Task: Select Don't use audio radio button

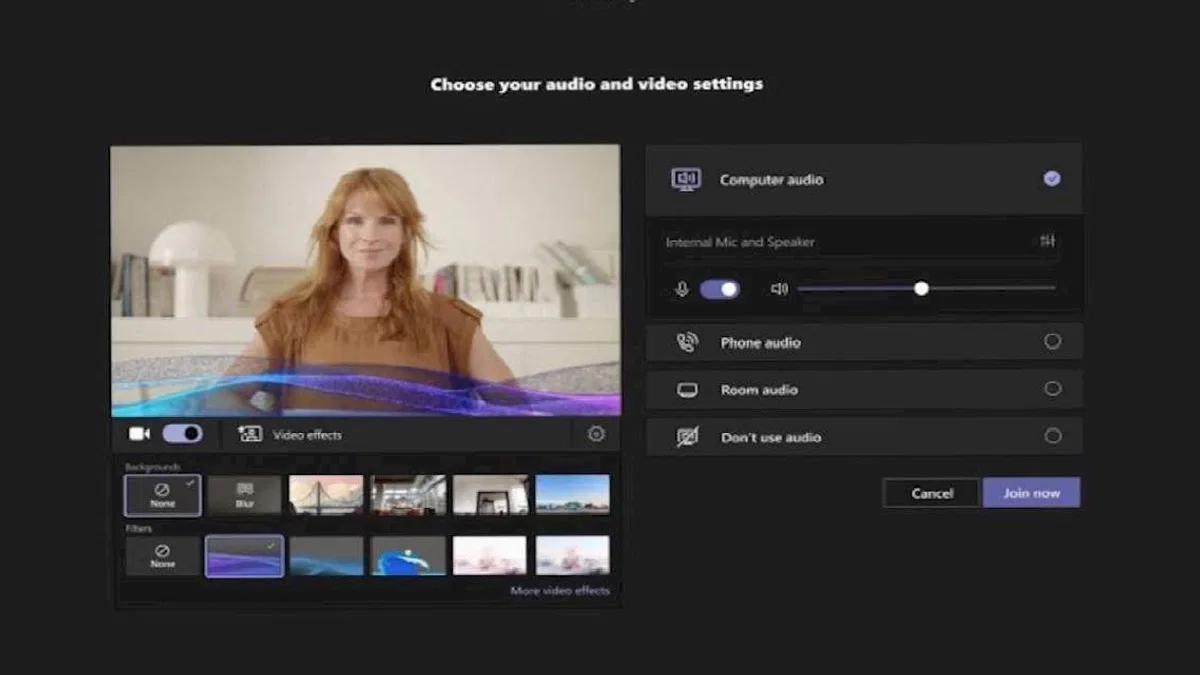Action: tap(1052, 436)
